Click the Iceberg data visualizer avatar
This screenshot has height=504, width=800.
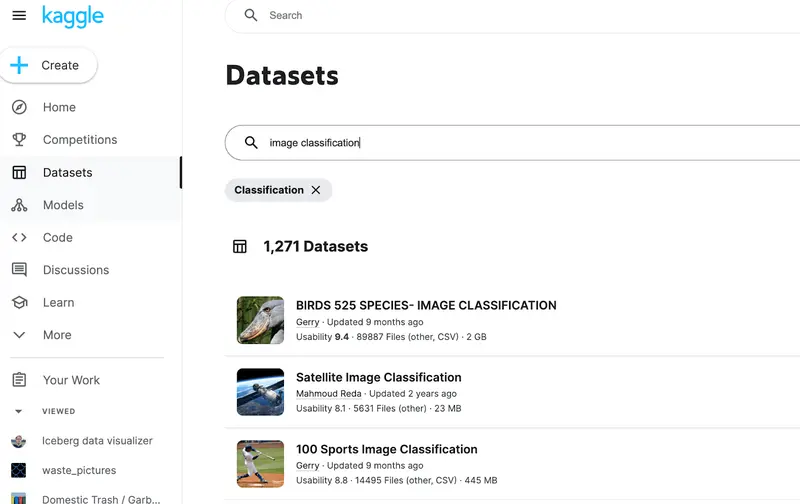18,441
